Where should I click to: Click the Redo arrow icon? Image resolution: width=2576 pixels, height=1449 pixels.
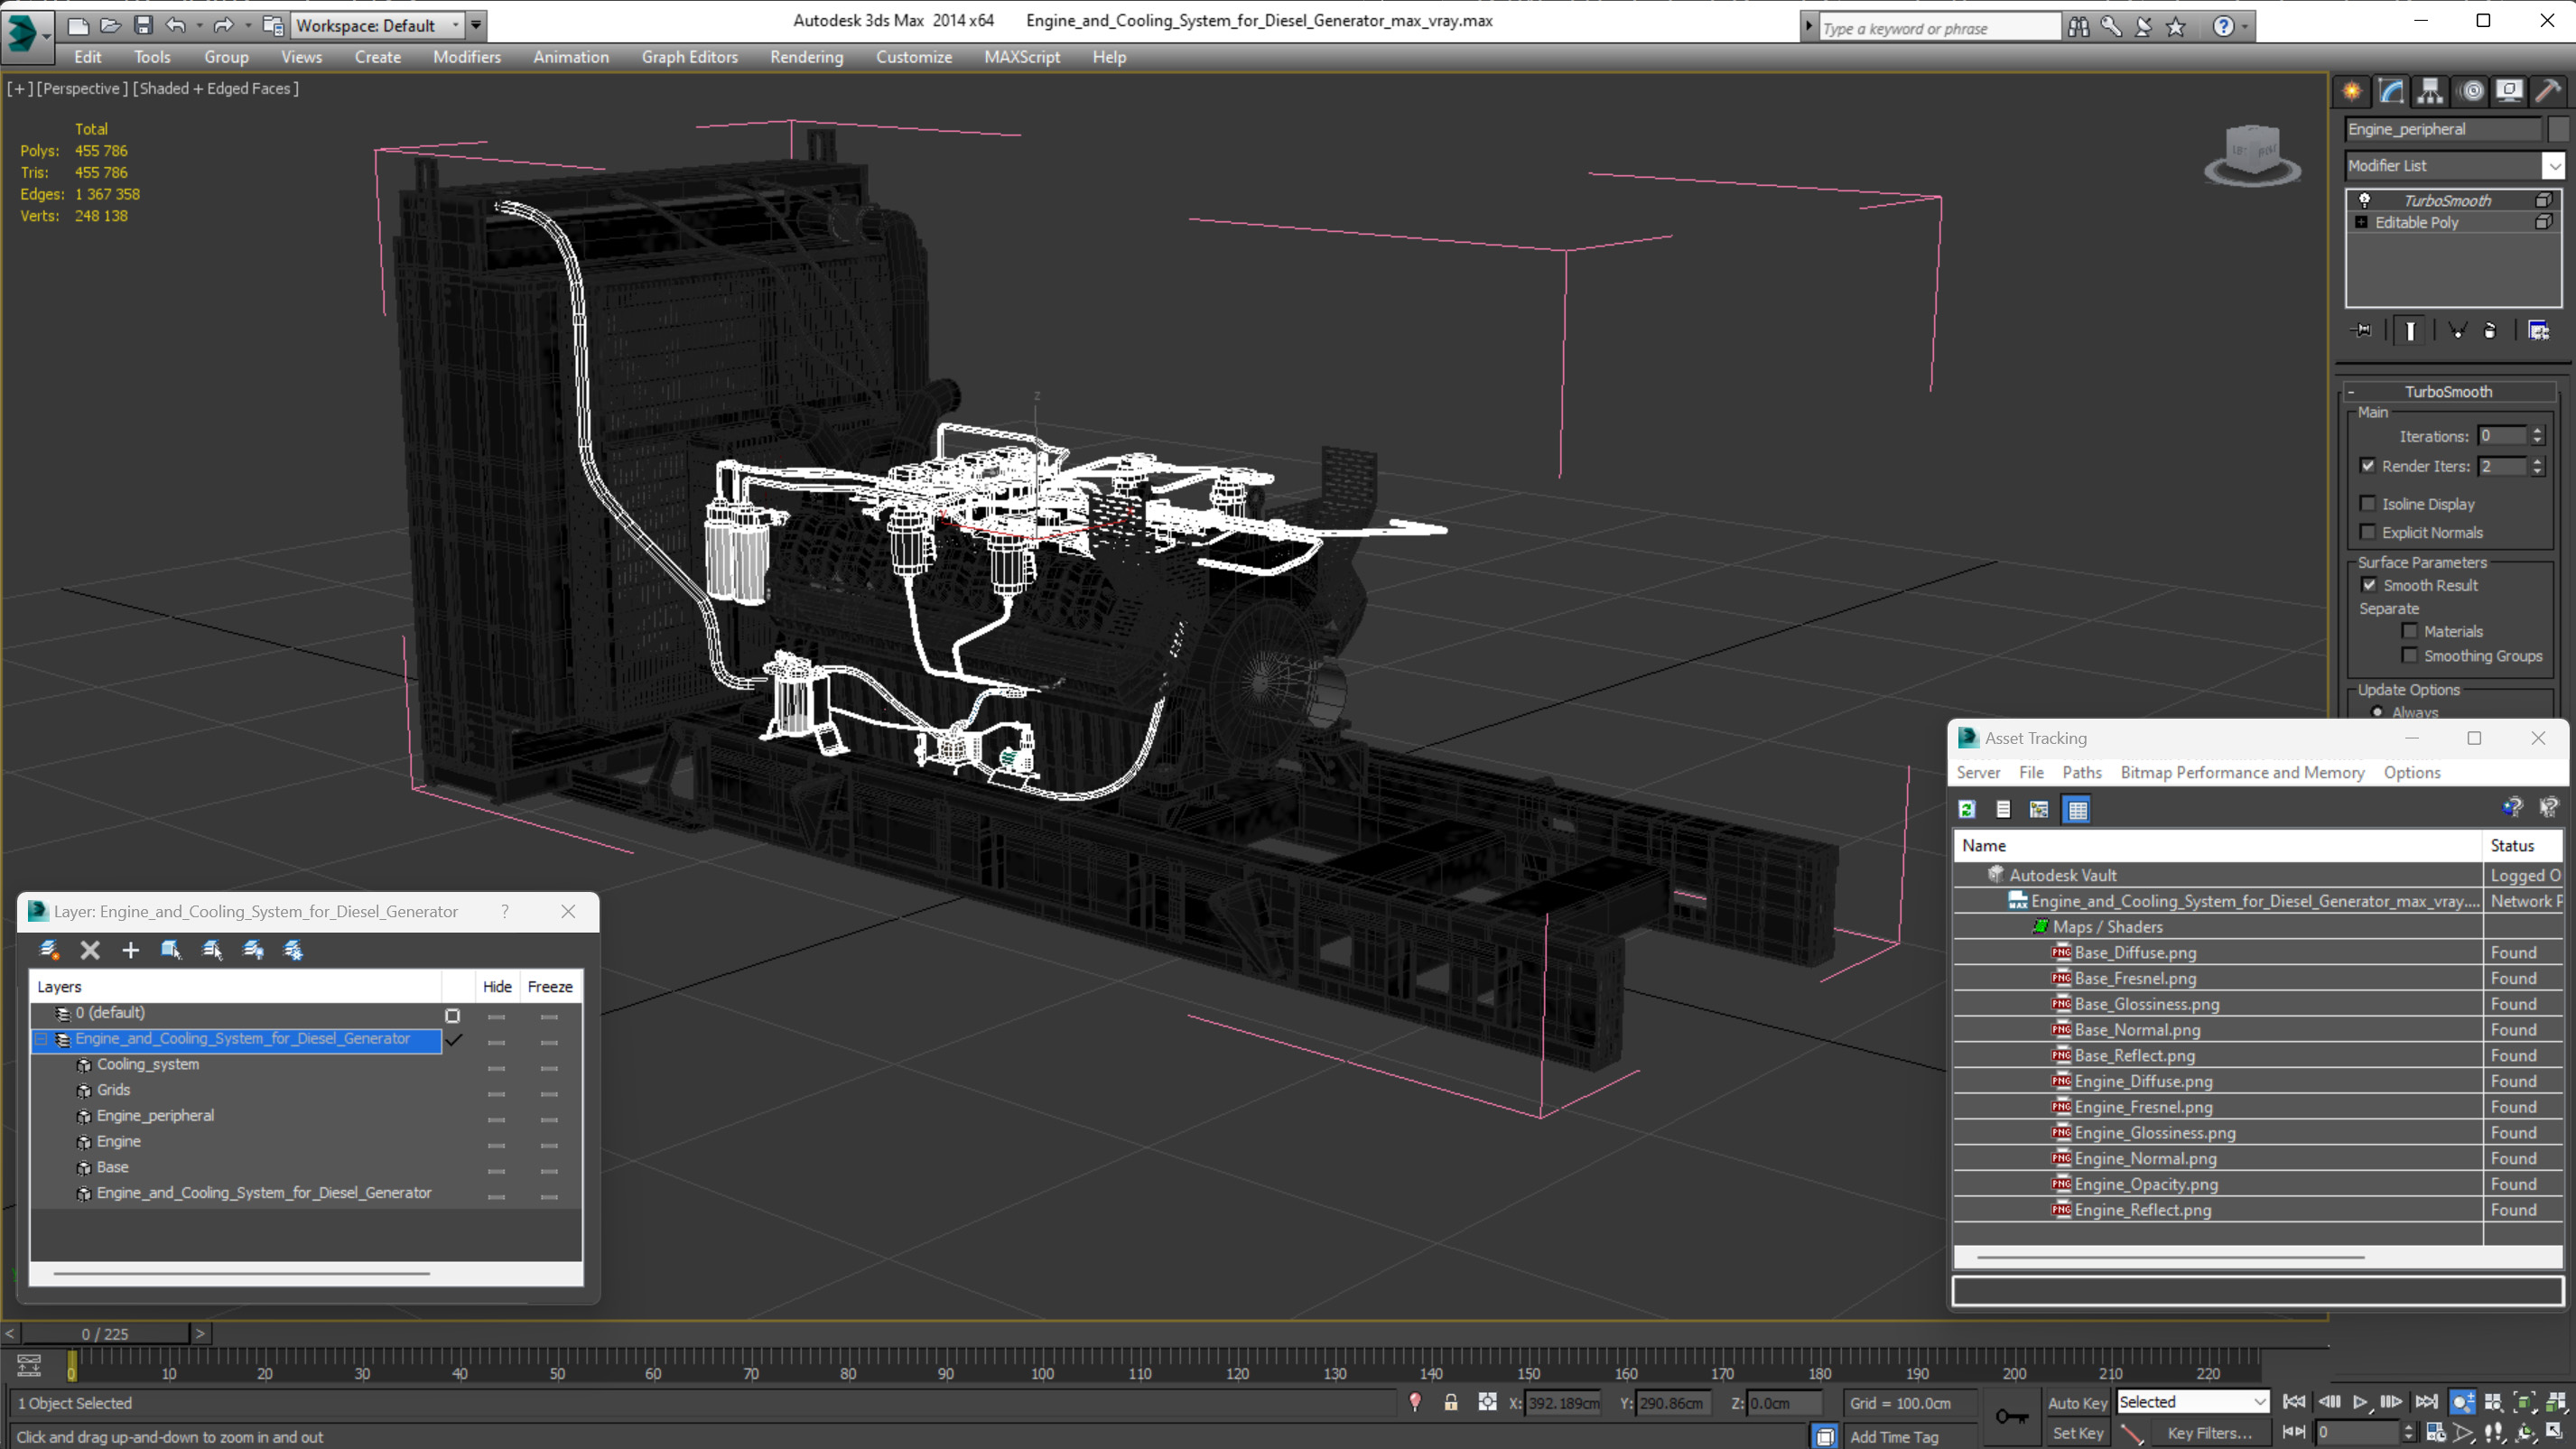click(x=224, y=25)
